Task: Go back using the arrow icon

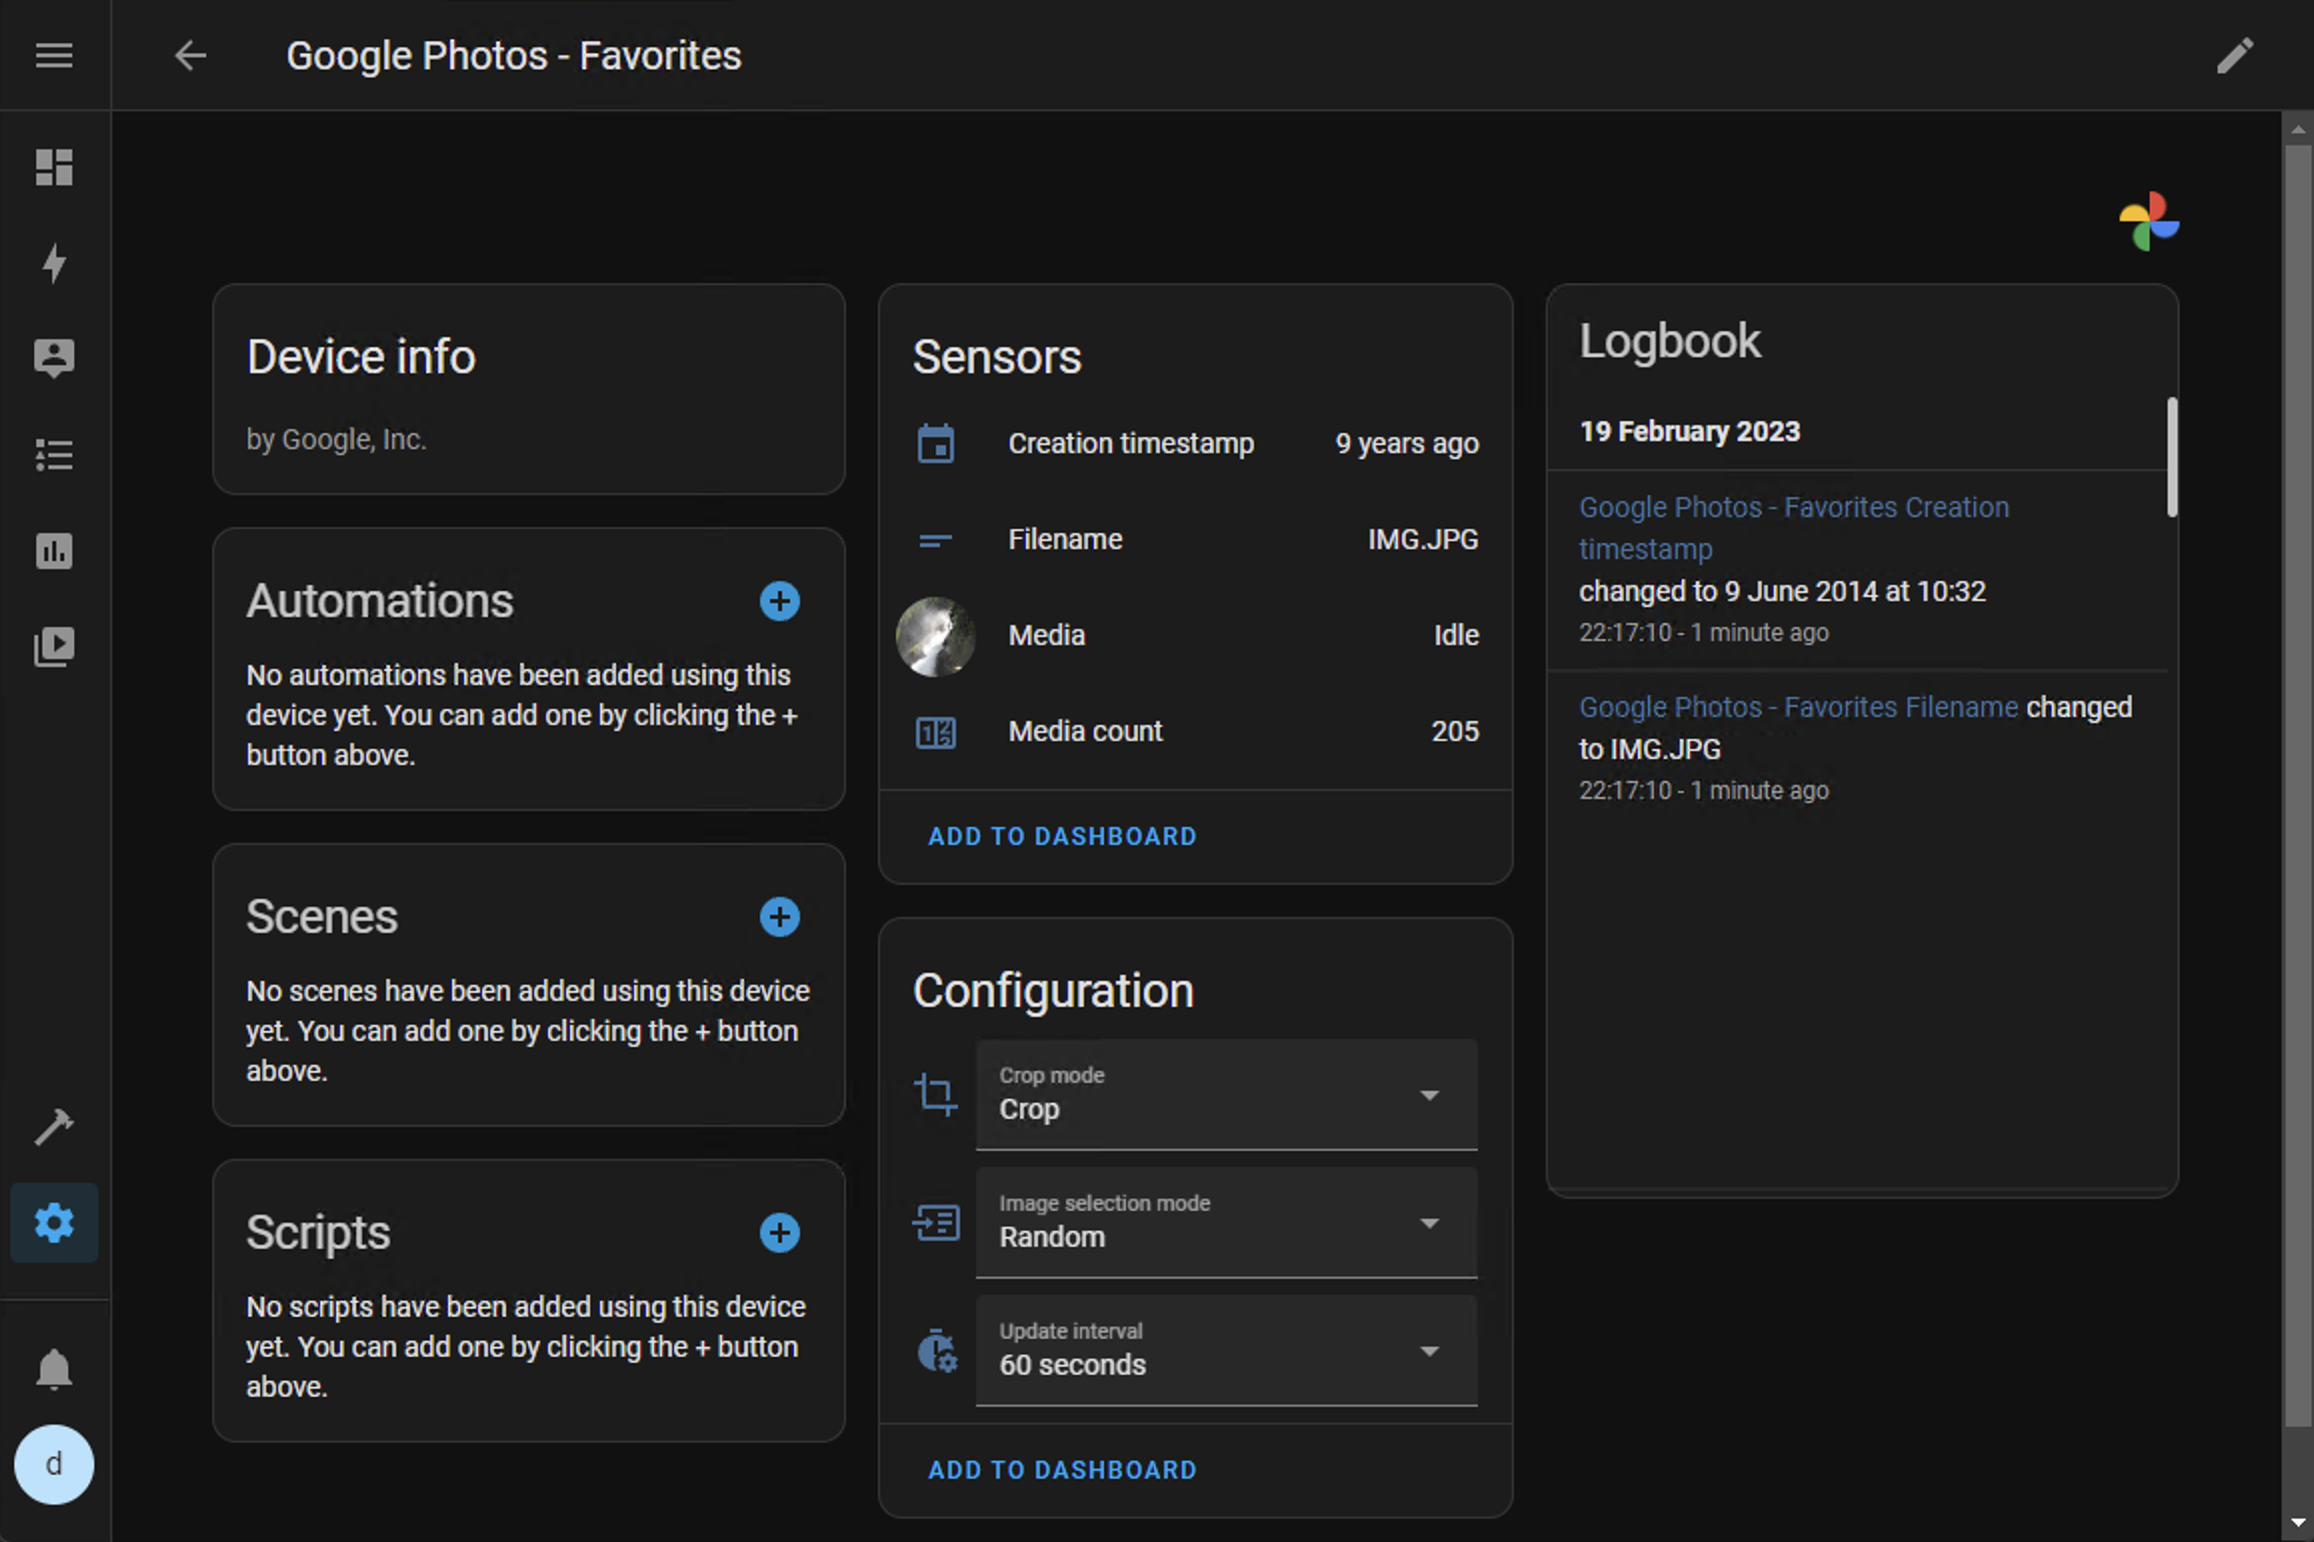Action: 190,55
